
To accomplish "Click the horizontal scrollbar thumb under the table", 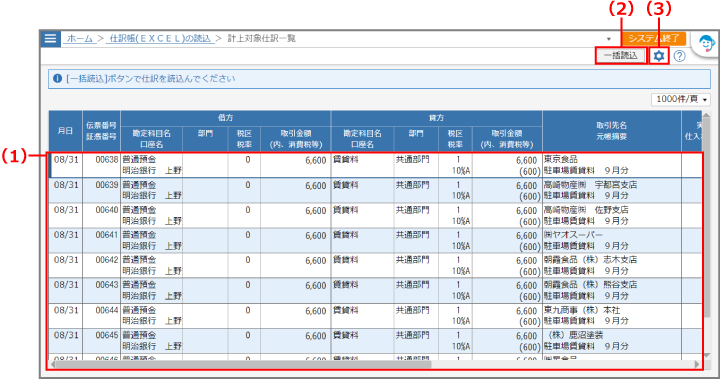I will (243, 364).
